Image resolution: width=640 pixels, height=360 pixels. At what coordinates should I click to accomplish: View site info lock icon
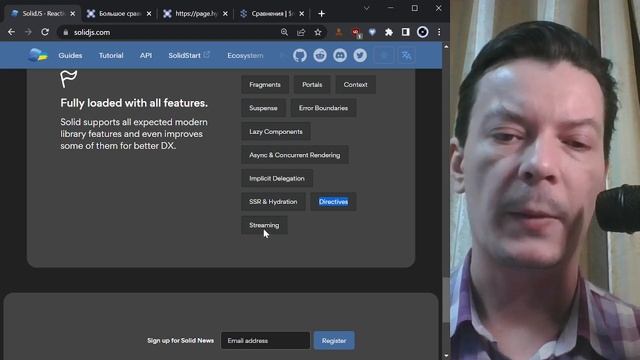tap(66, 32)
